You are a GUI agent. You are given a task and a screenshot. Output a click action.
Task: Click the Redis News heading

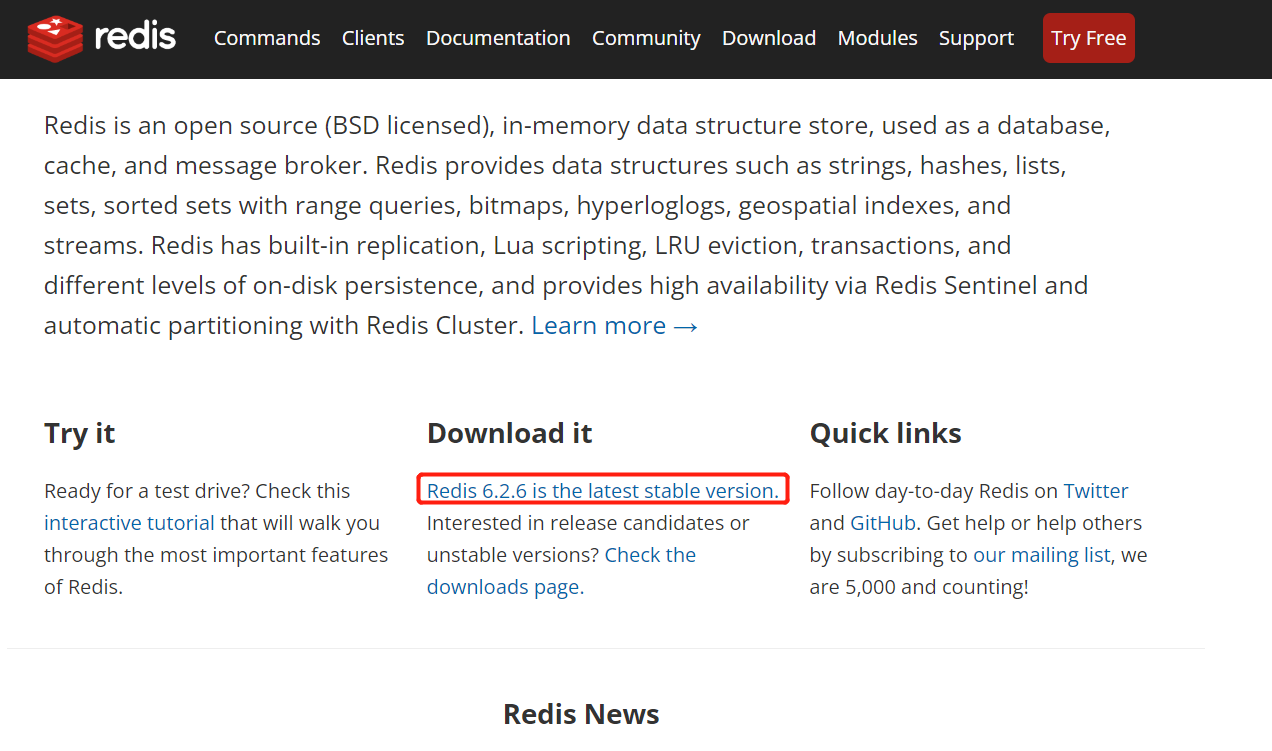click(x=581, y=714)
